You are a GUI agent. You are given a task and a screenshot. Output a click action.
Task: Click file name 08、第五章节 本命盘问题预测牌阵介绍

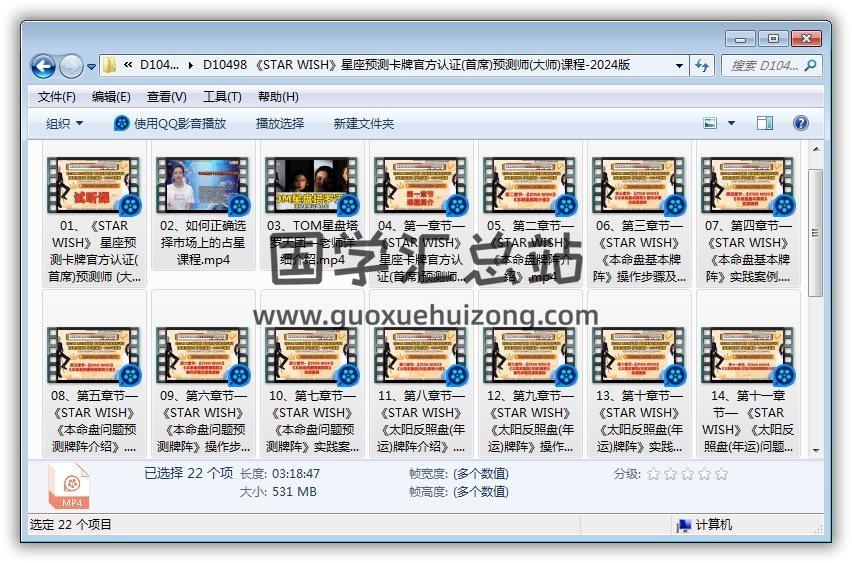coord(93,421)
